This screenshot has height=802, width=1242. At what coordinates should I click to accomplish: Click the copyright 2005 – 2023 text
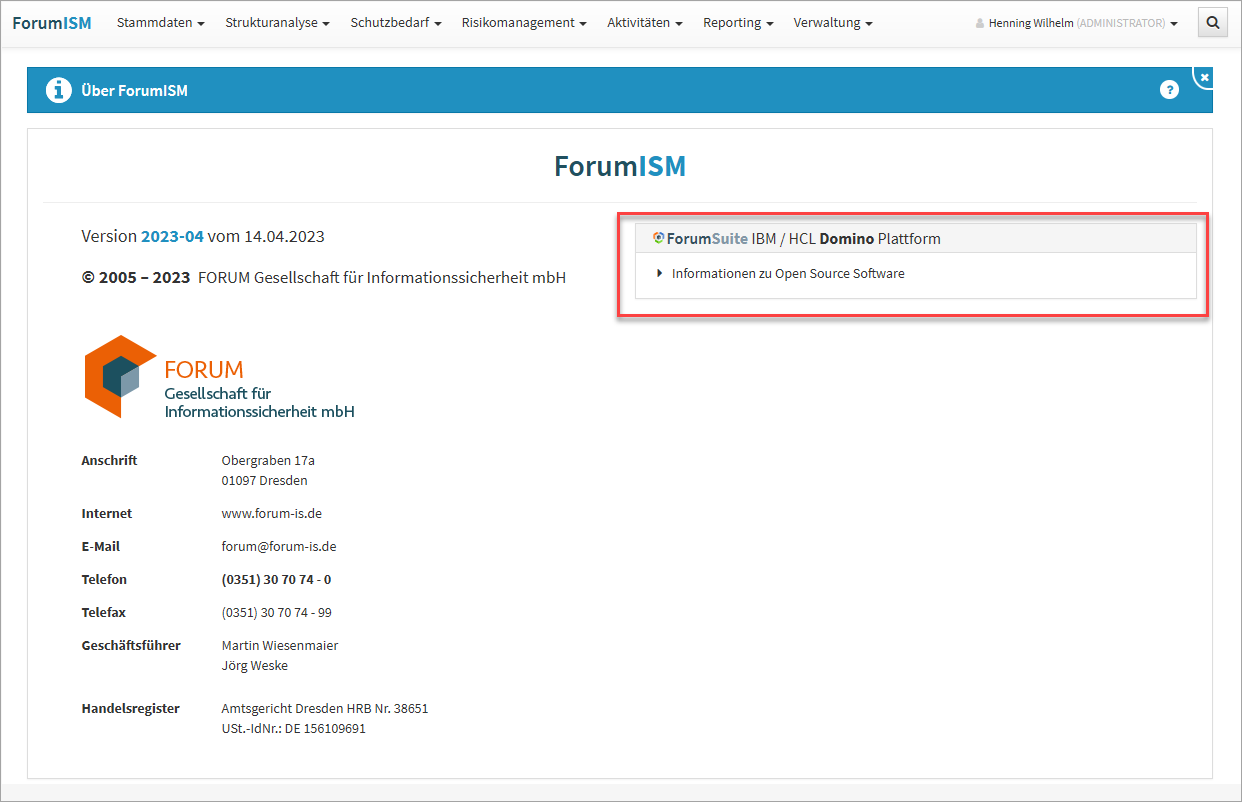[136, 277]
